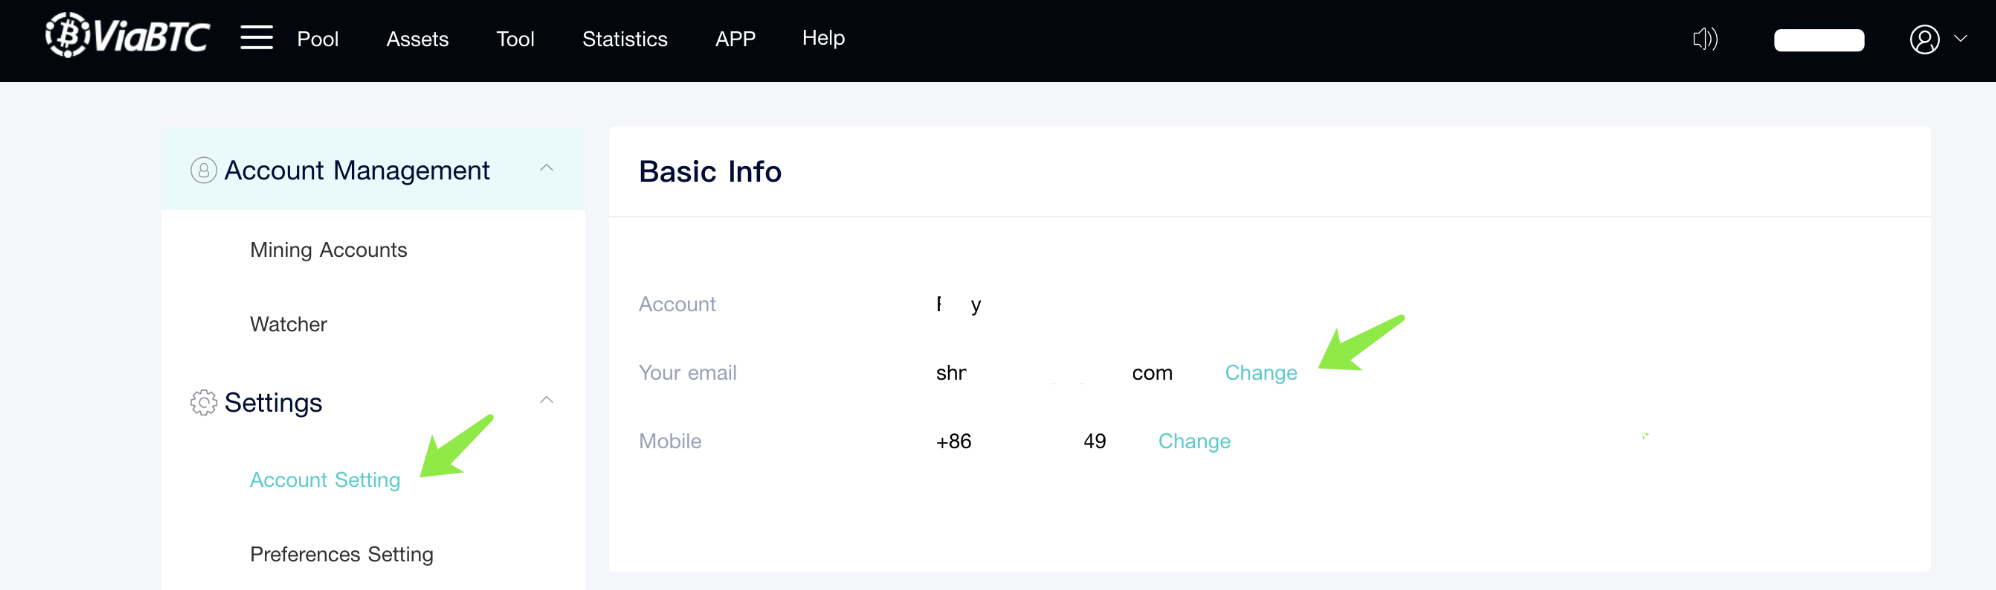Screen dimensions: 1996x590
Task: Open the Assets menu
Action: pos(418,39)
